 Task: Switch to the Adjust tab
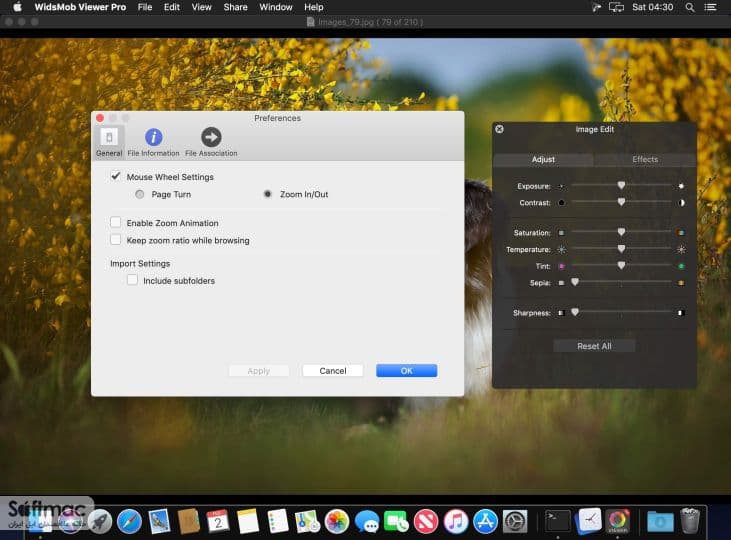click(x=543, y=159)
